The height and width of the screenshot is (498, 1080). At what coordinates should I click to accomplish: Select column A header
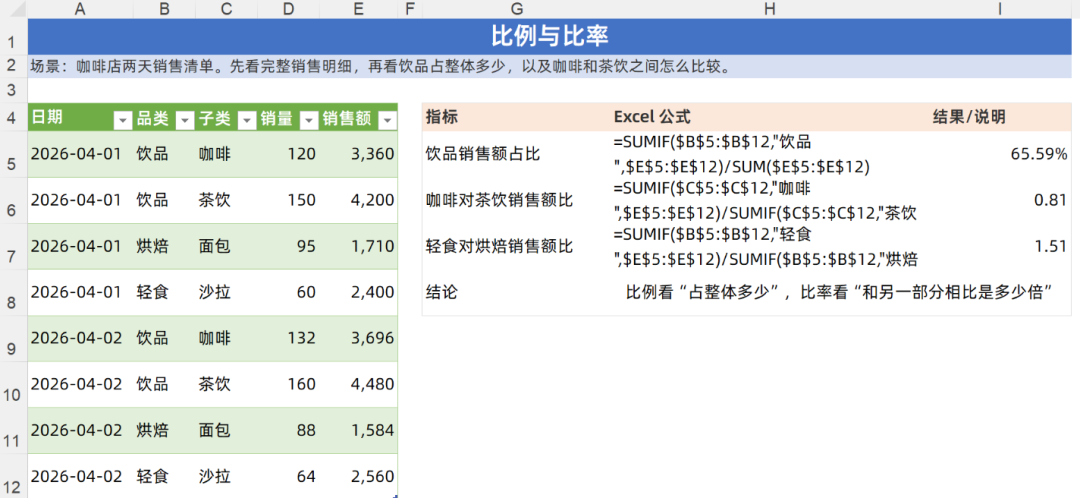[x=81, y=9]
